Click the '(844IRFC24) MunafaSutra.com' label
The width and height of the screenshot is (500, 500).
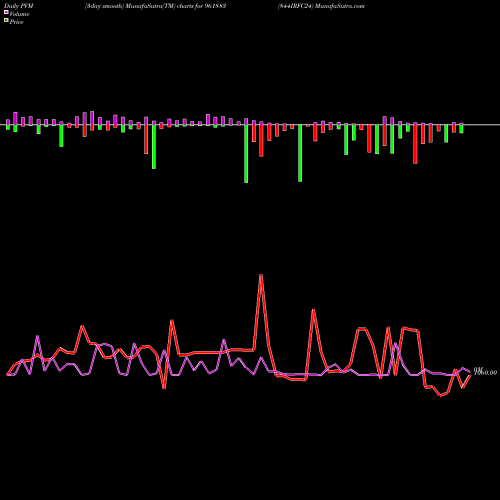(x=321, y=6)
